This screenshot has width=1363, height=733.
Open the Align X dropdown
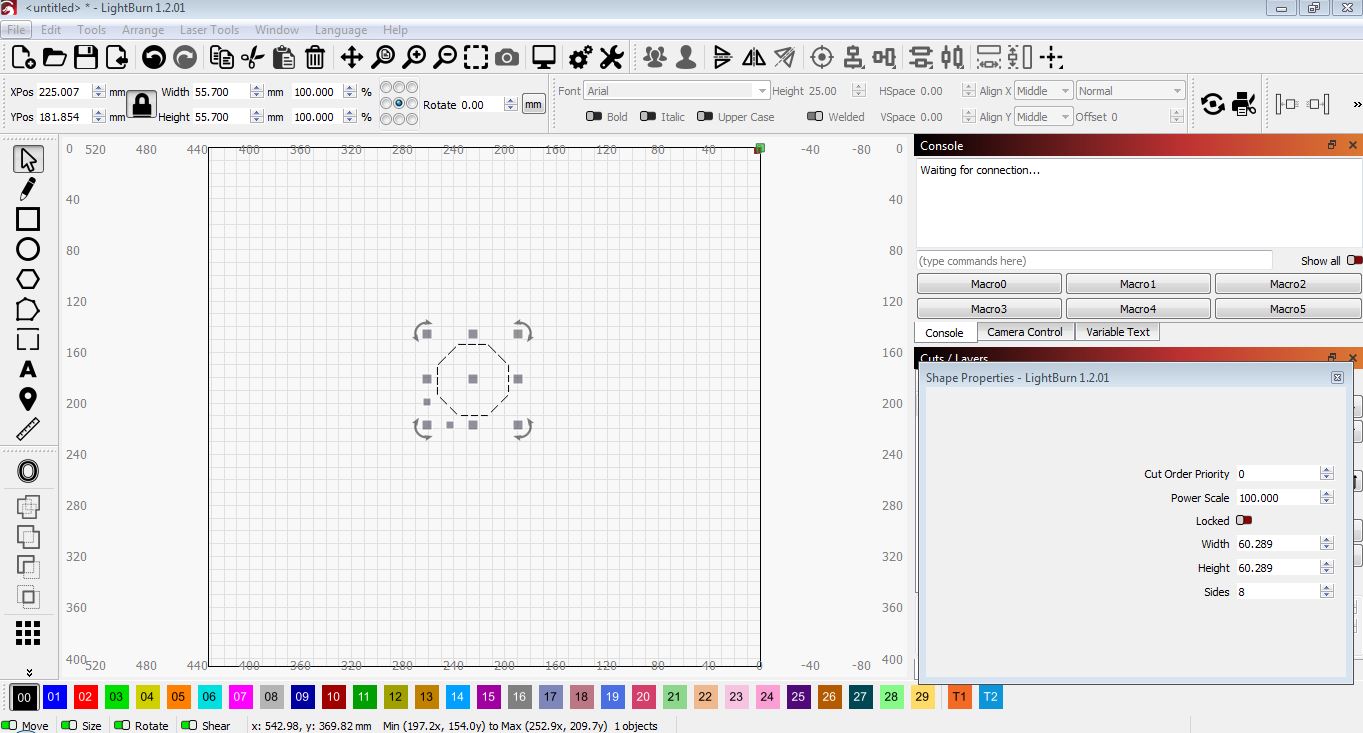coord(1043,91)
